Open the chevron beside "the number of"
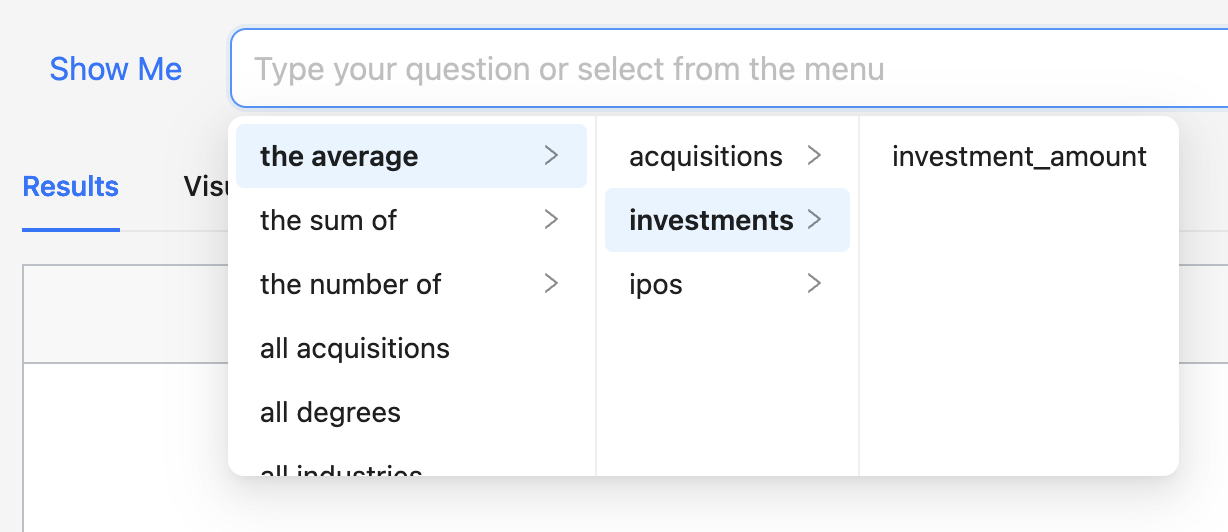1228x532 pixels. 550,284
